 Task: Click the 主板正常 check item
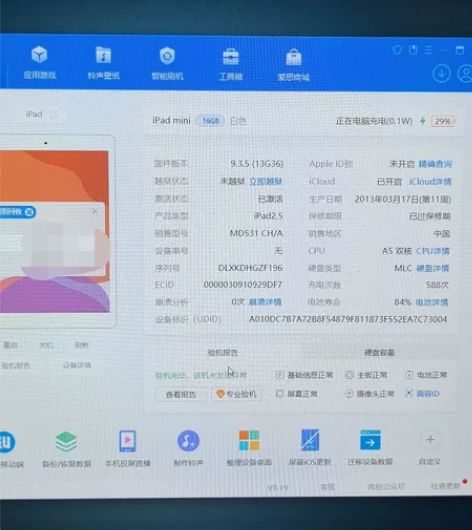(366, 375)
